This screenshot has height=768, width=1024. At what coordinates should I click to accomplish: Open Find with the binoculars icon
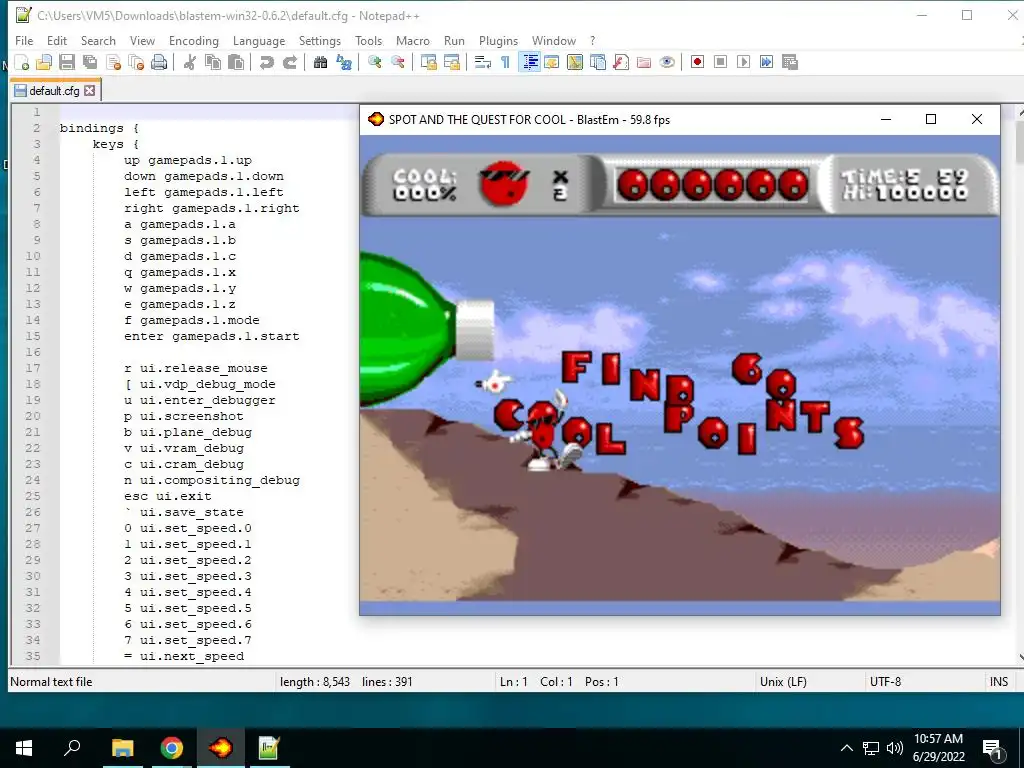click(x=321, y=63)
